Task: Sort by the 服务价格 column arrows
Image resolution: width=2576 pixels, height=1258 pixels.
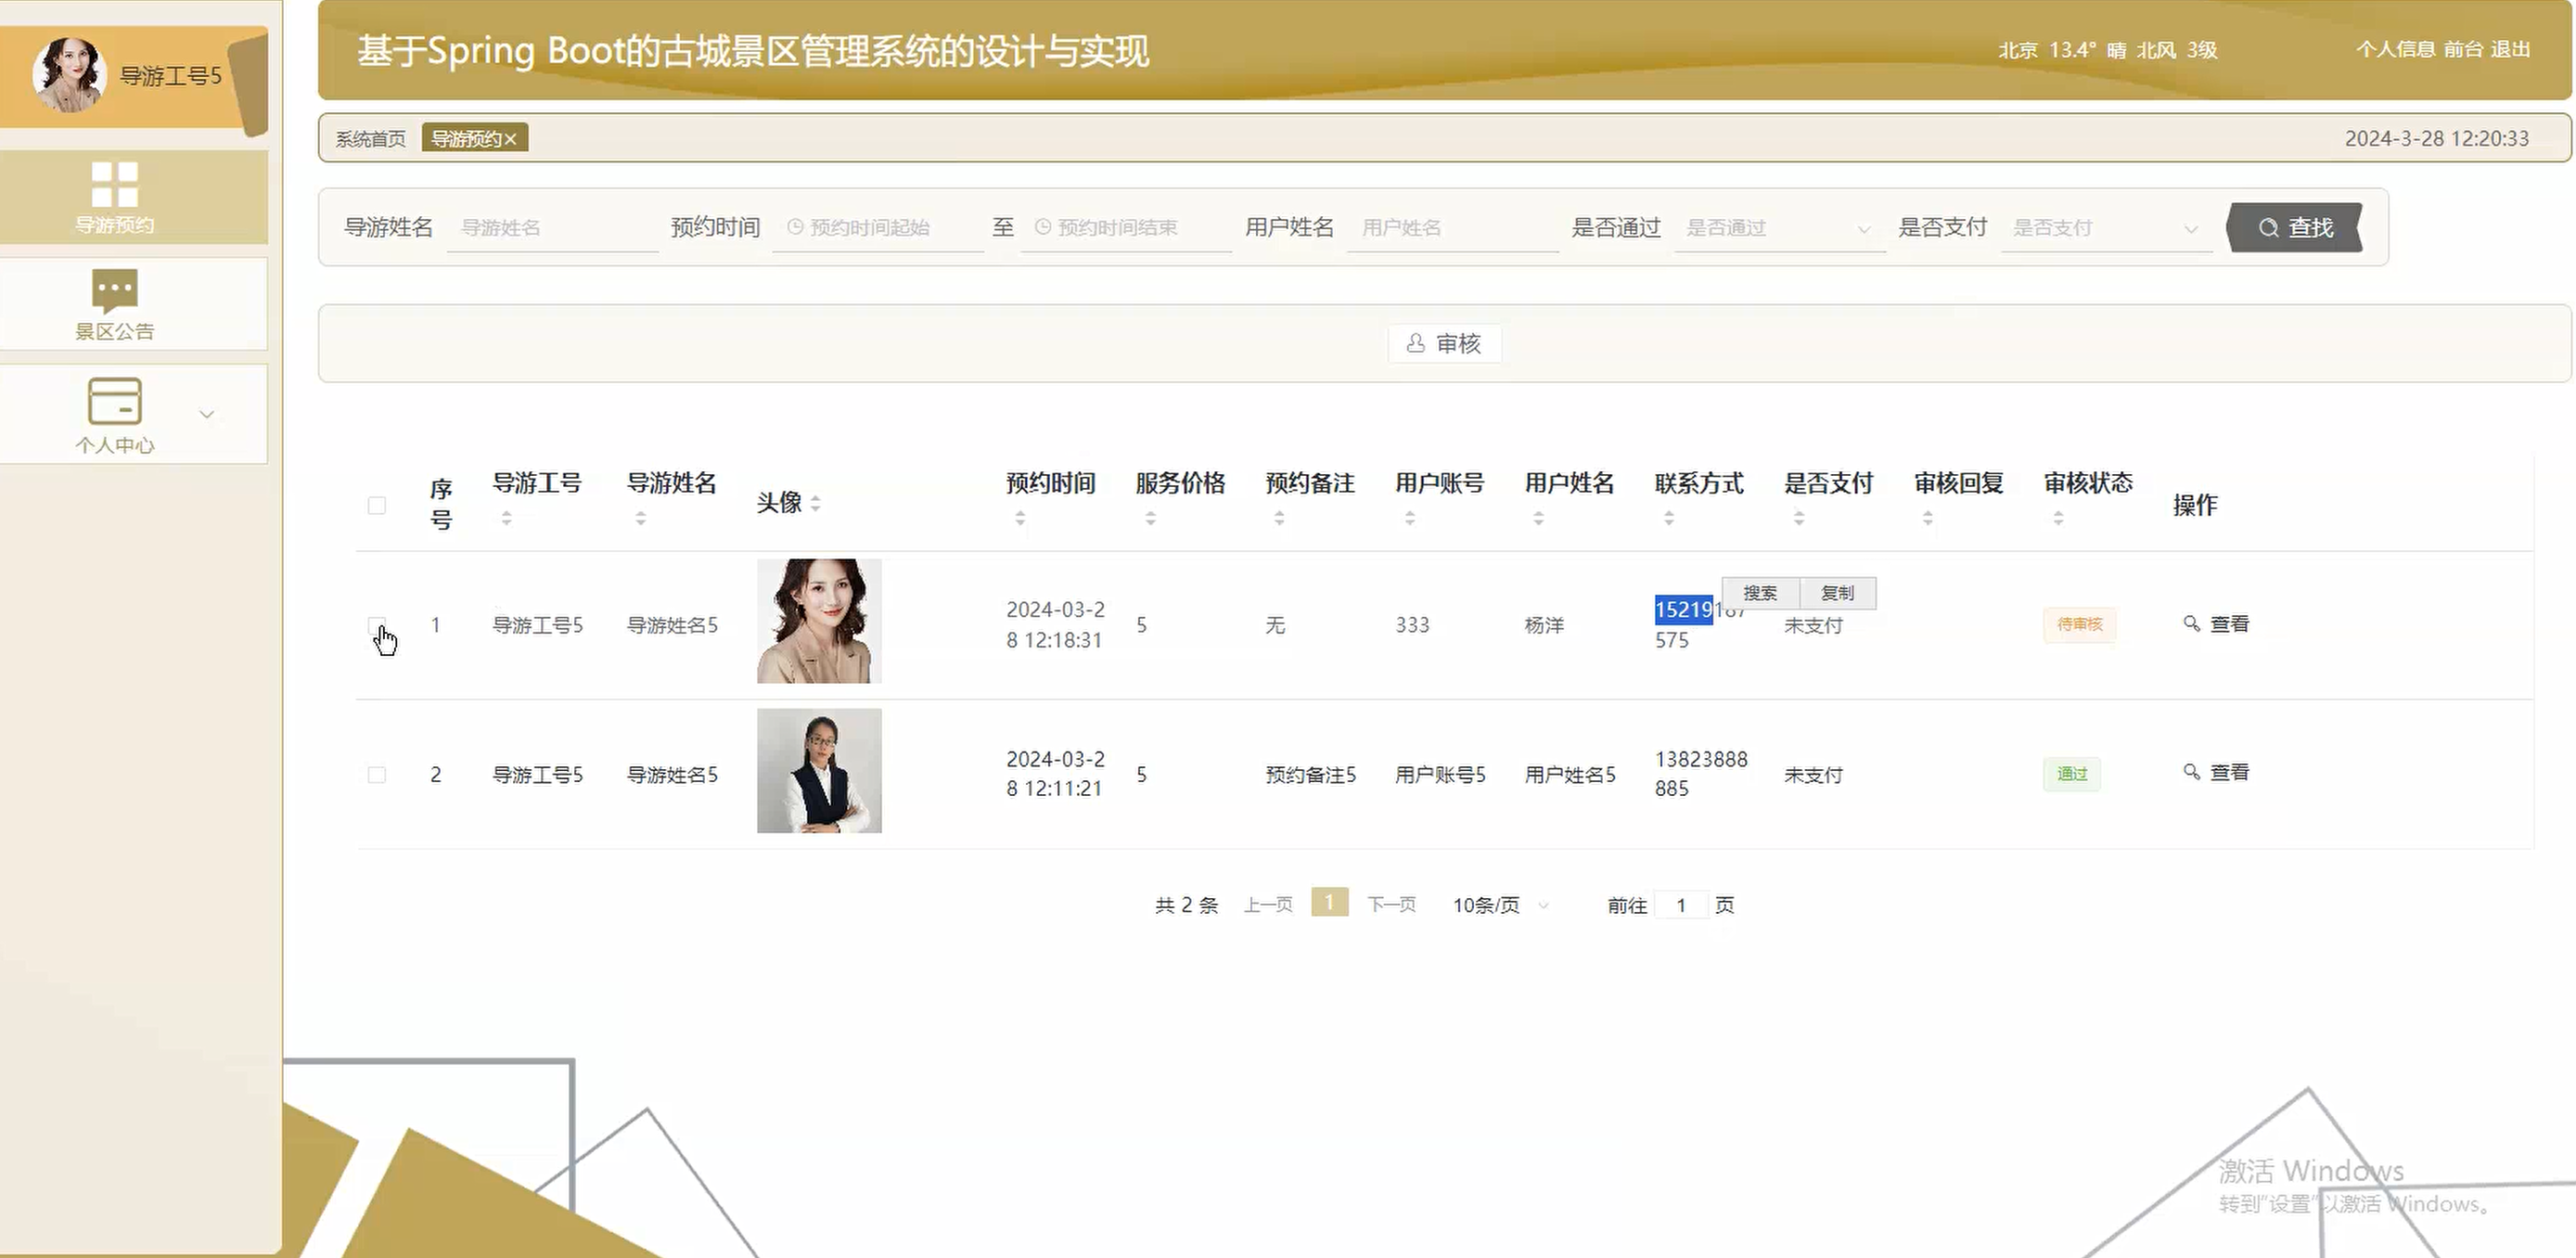Action: tap(1150, 518)
